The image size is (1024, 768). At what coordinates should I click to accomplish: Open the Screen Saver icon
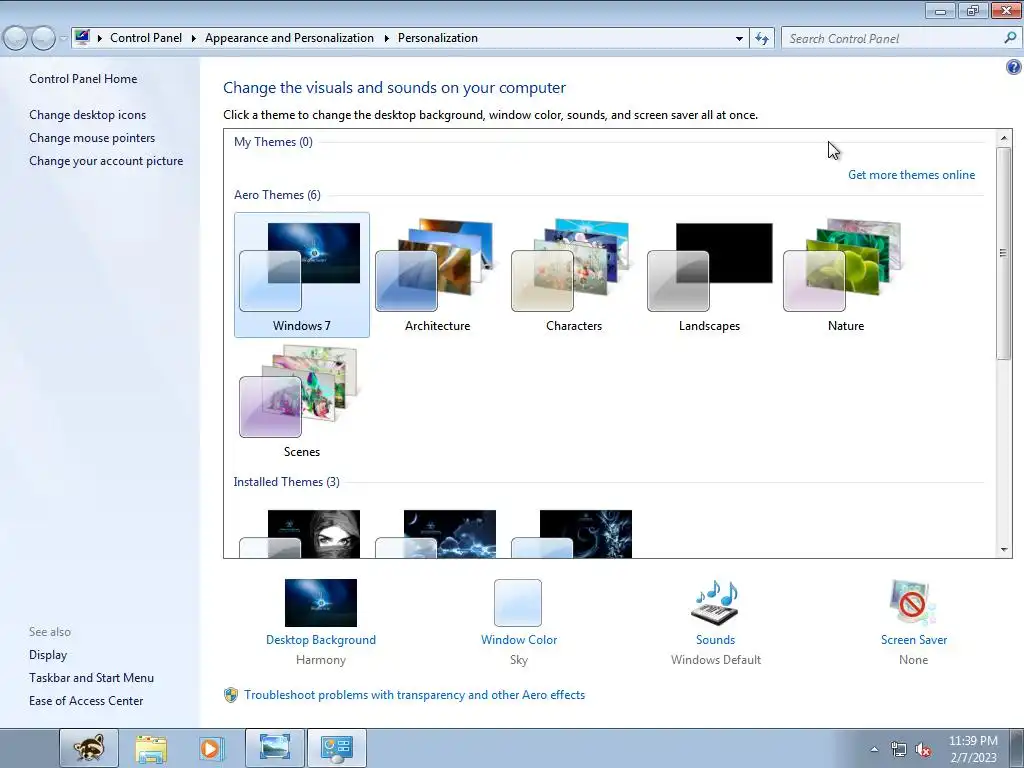pos(913,603)
